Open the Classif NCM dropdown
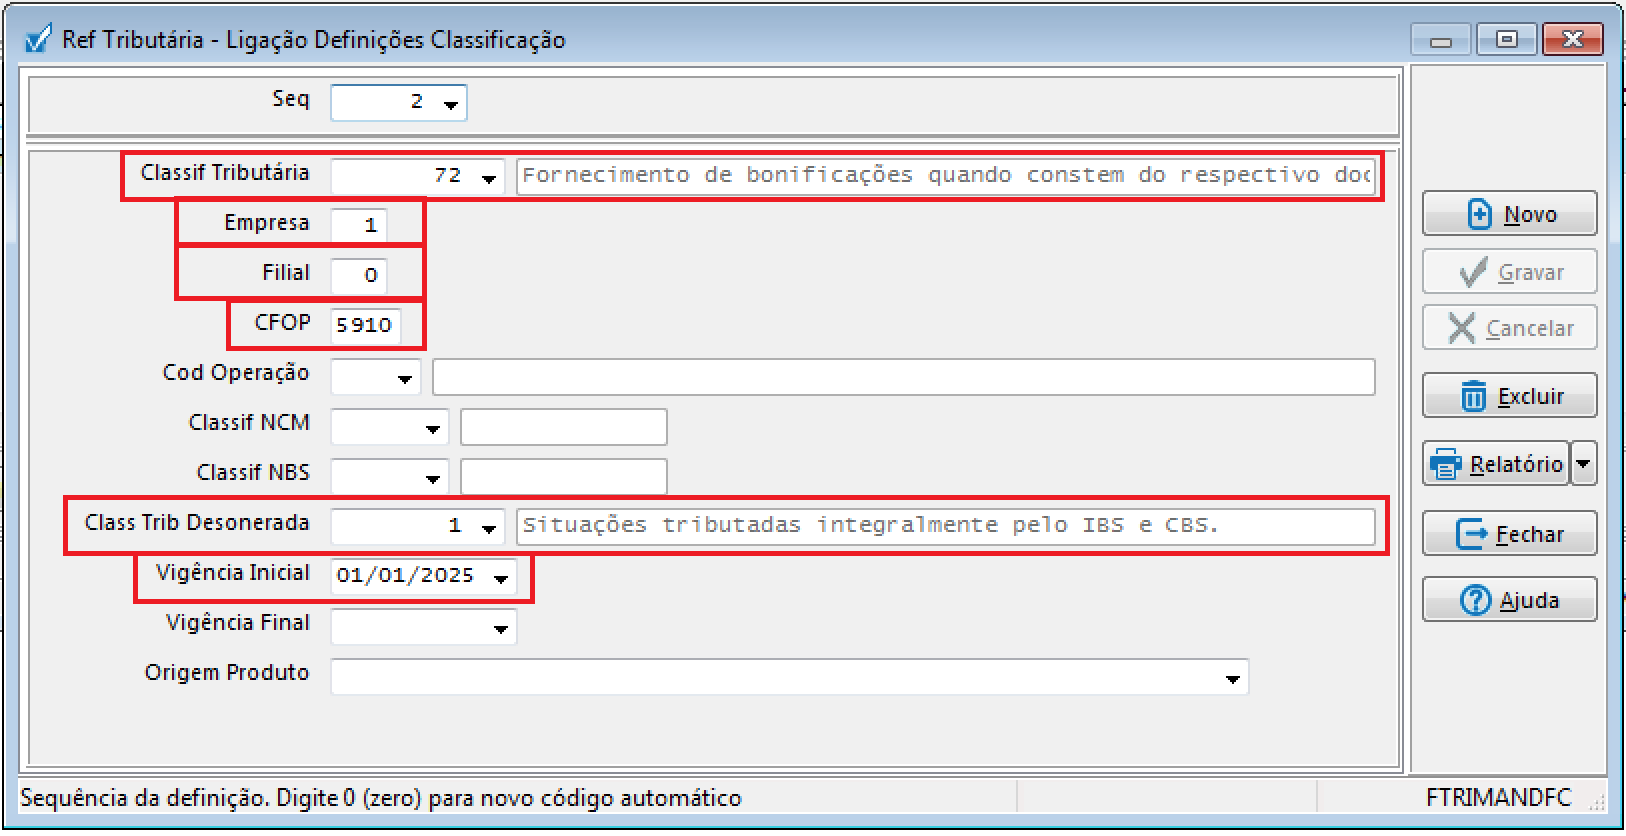 tap(433, 428)
